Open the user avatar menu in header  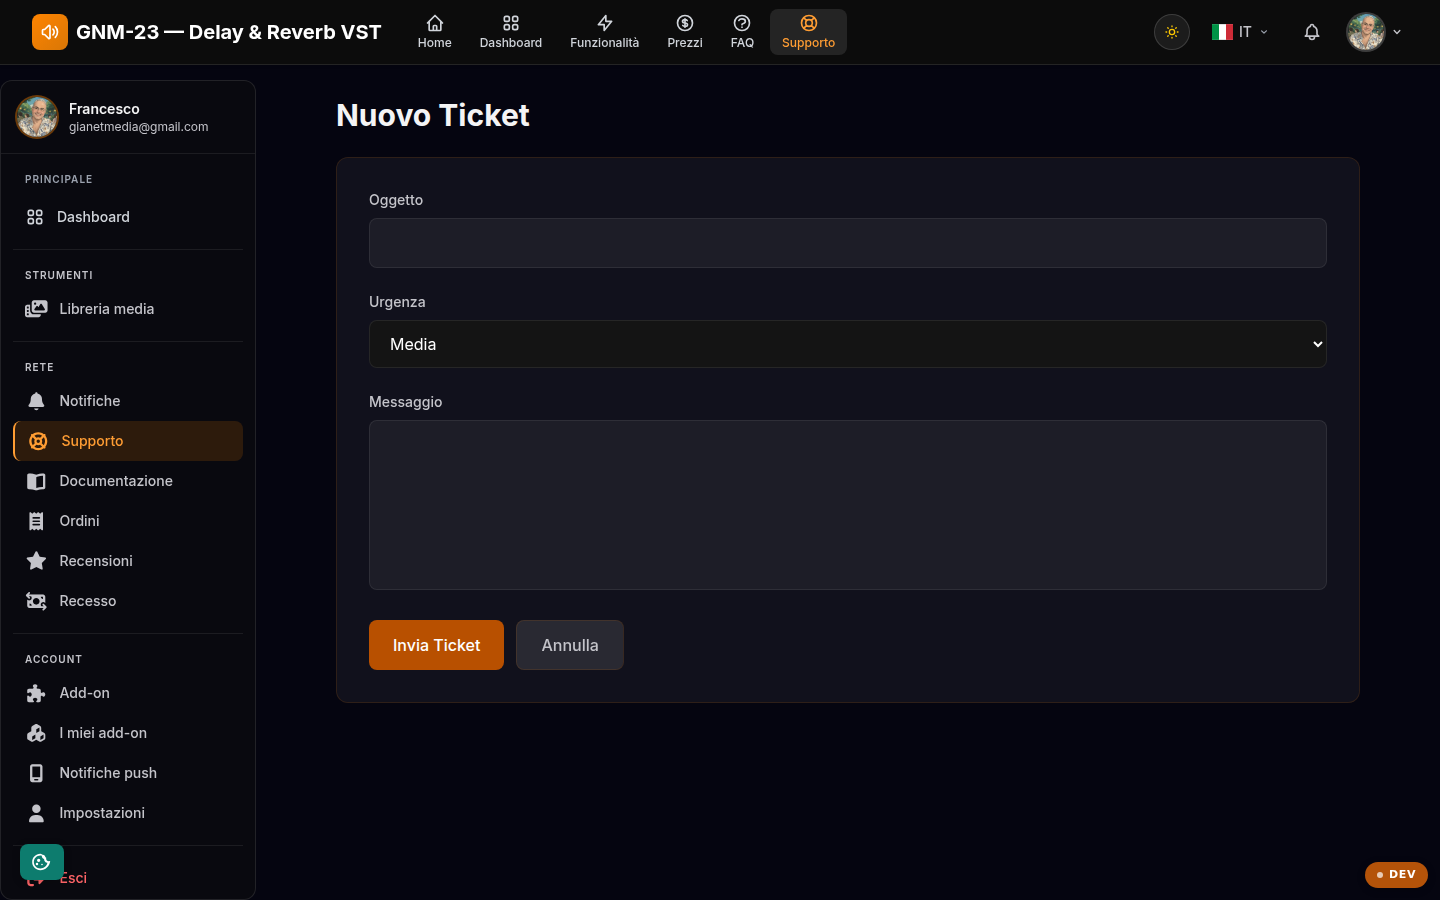pos(1374,32)
